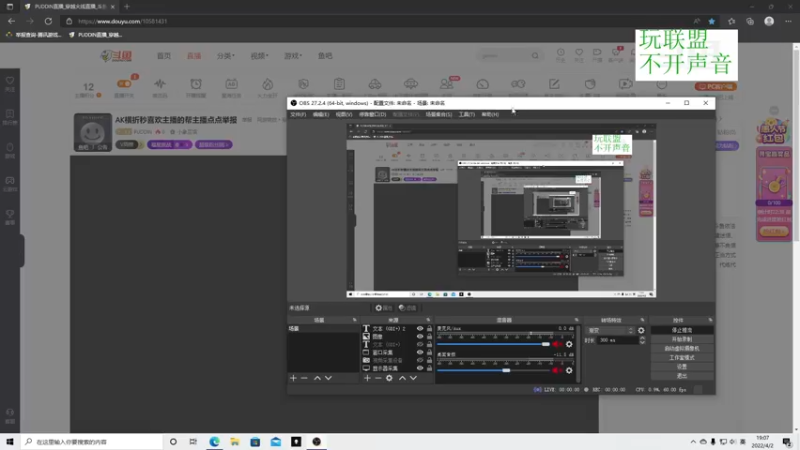Viewport: 800px width, 450px height.
Task: Move source down using Sources panel arrow
Action: point(413,378)
